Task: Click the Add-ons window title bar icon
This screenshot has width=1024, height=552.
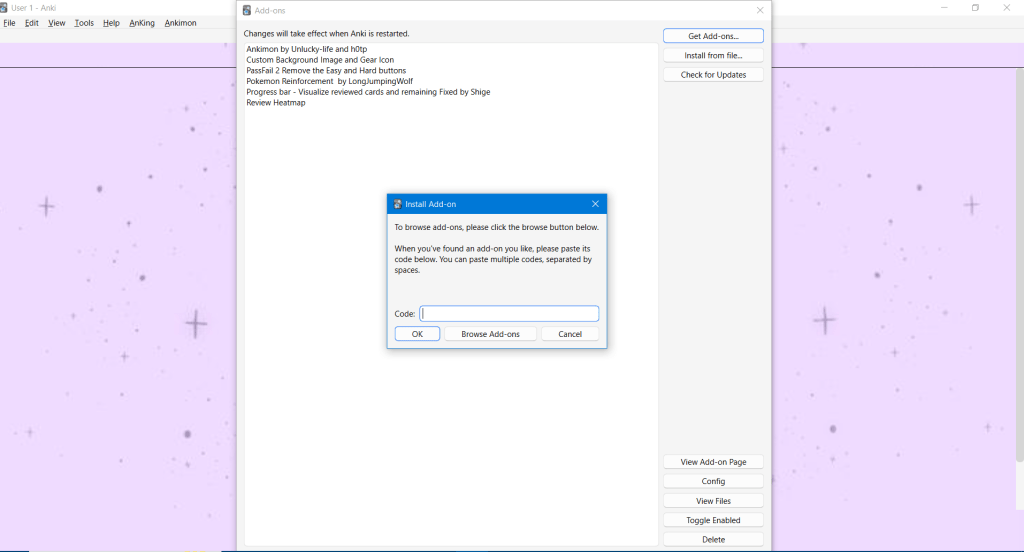Action: [x=247, y=10]
